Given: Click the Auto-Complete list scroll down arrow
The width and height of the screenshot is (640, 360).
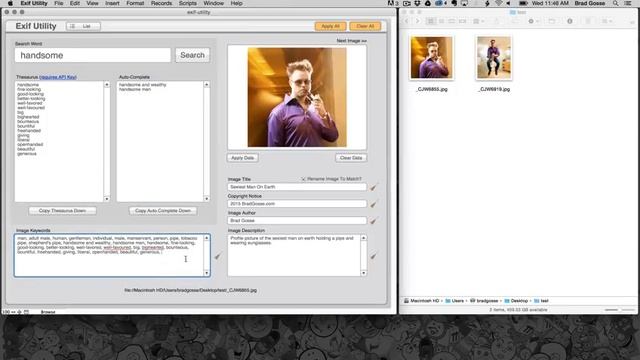Looking at the screenshot, I should pyautogui.click(x=207, y=199).
